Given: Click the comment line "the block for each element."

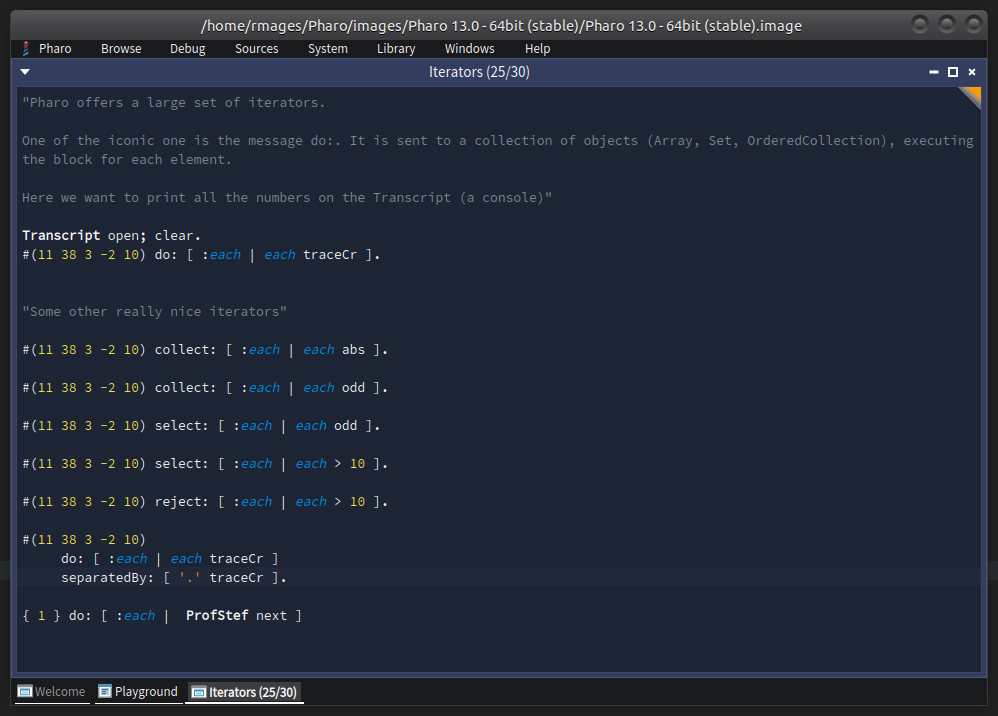Looking at the screenshot, I should (x=127, y=160).
